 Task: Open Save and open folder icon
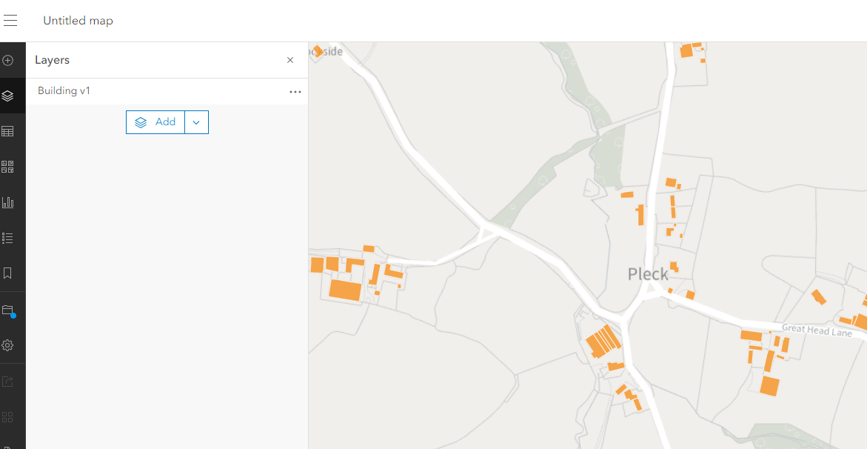pyautogui.click(x=8, y=310)
